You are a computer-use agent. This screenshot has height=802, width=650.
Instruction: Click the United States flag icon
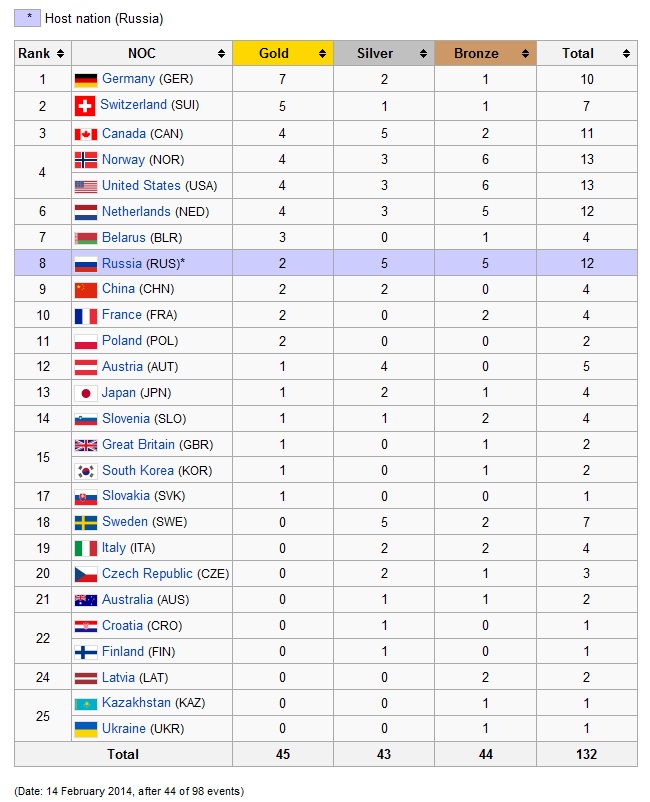[86, 187]
